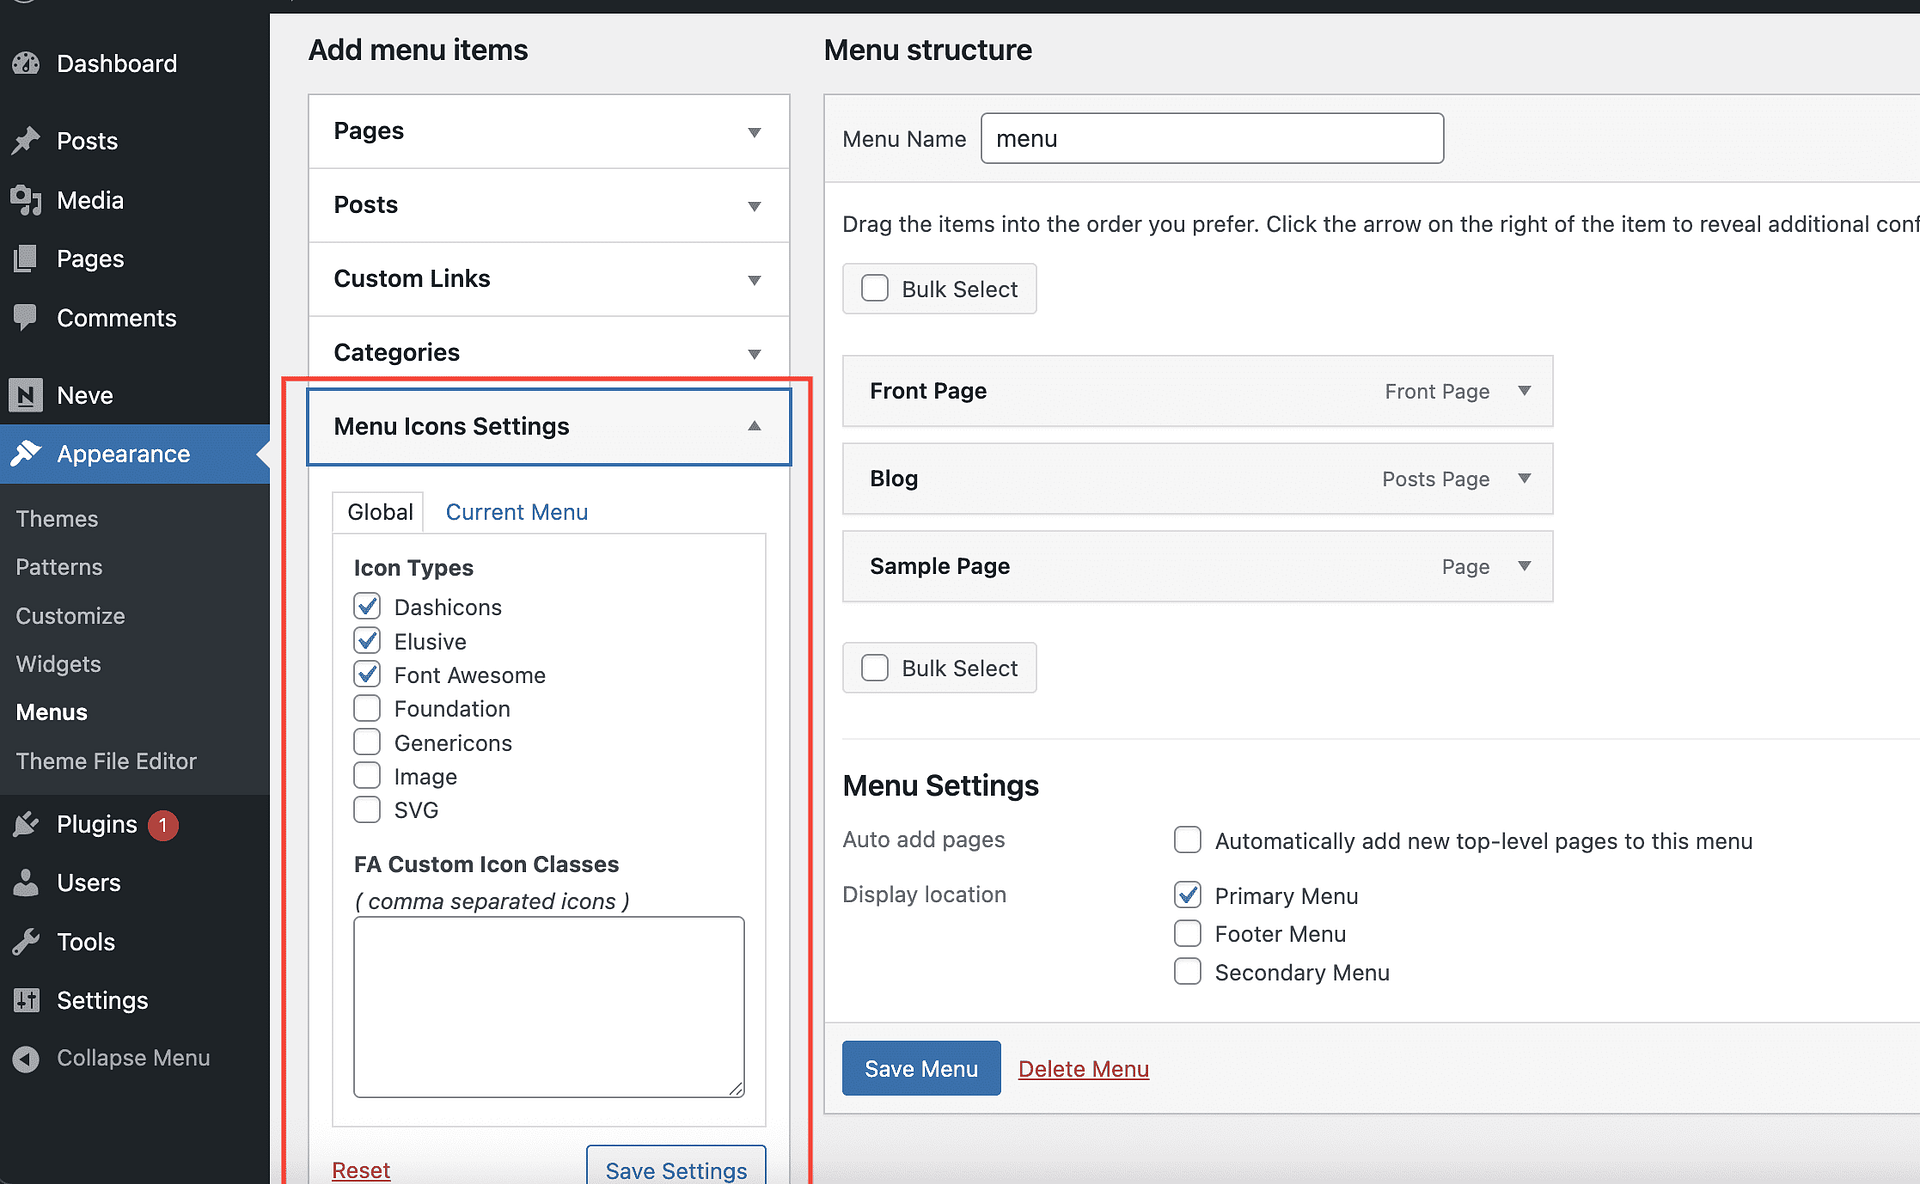Collapse the Menu Icons Settings panel

coord(754,426)
